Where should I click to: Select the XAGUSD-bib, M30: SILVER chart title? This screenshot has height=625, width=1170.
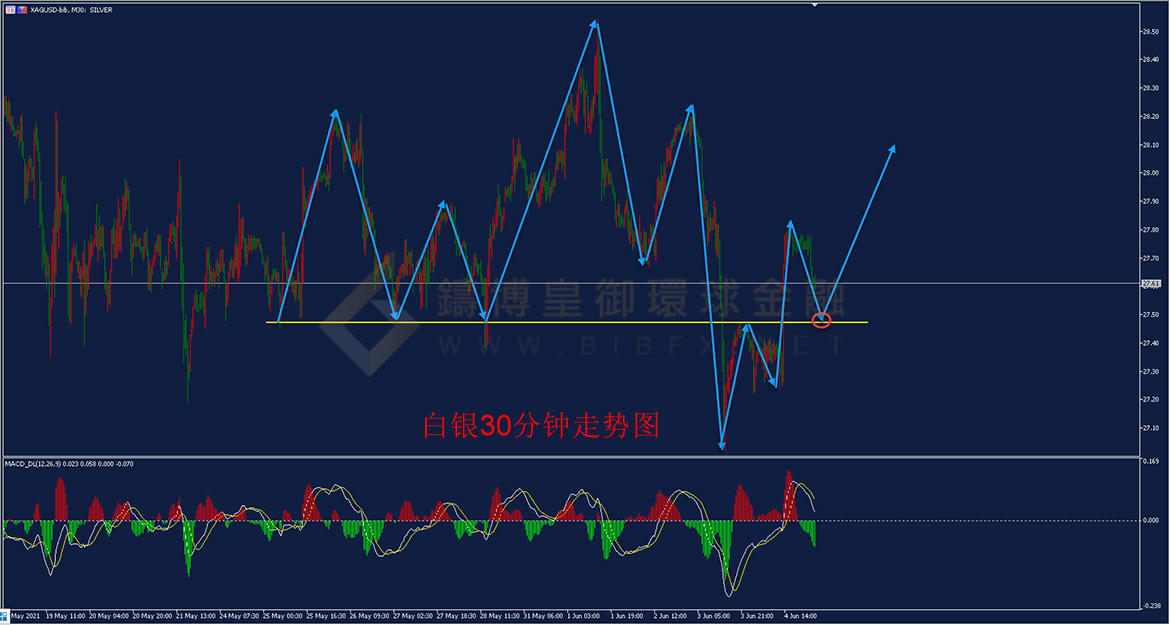coord(72,8)
